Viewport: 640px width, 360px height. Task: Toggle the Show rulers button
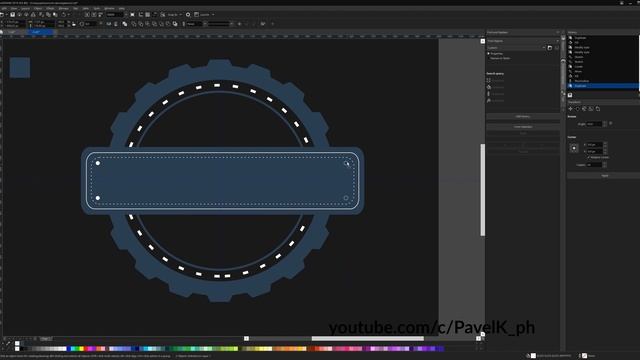(141, 15)
